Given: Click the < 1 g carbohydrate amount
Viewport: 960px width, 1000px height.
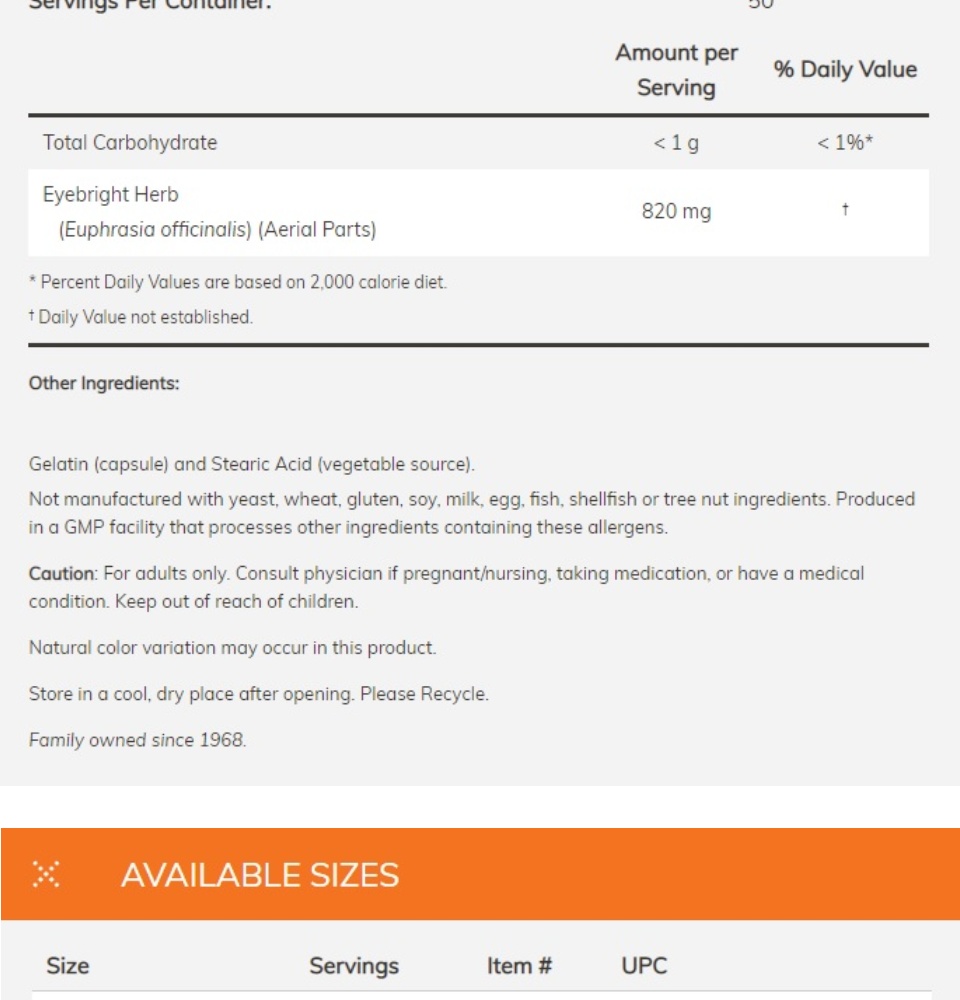Looking at the screenshot, I should pos(676,142).
